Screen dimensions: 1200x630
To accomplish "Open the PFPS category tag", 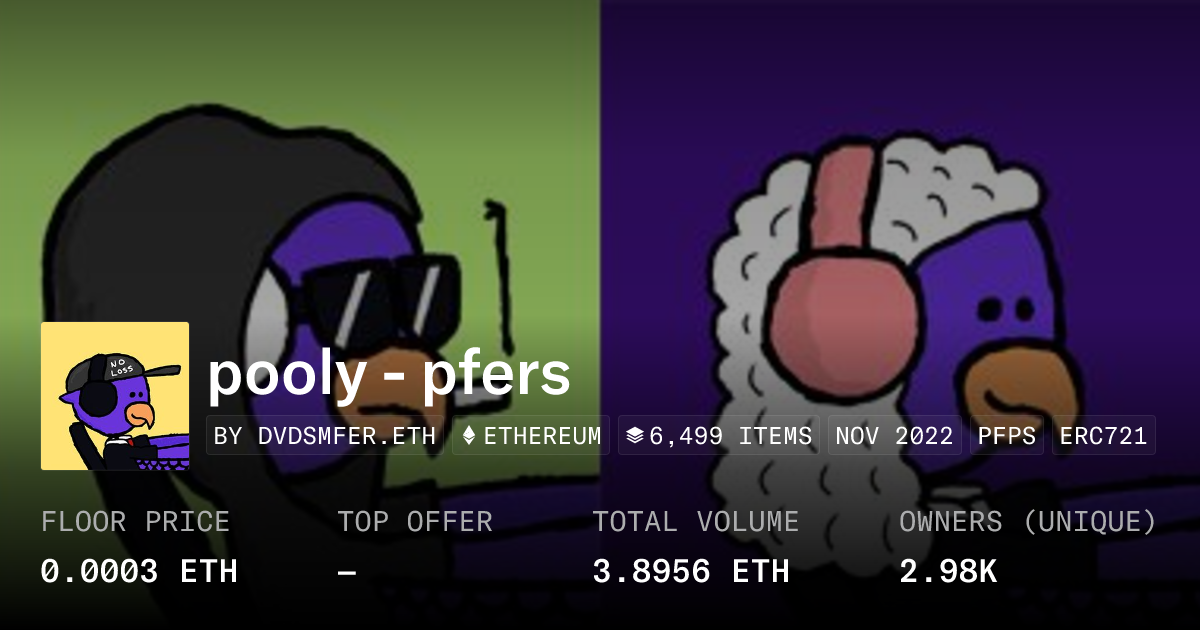I will click(x=1006, y=436).
